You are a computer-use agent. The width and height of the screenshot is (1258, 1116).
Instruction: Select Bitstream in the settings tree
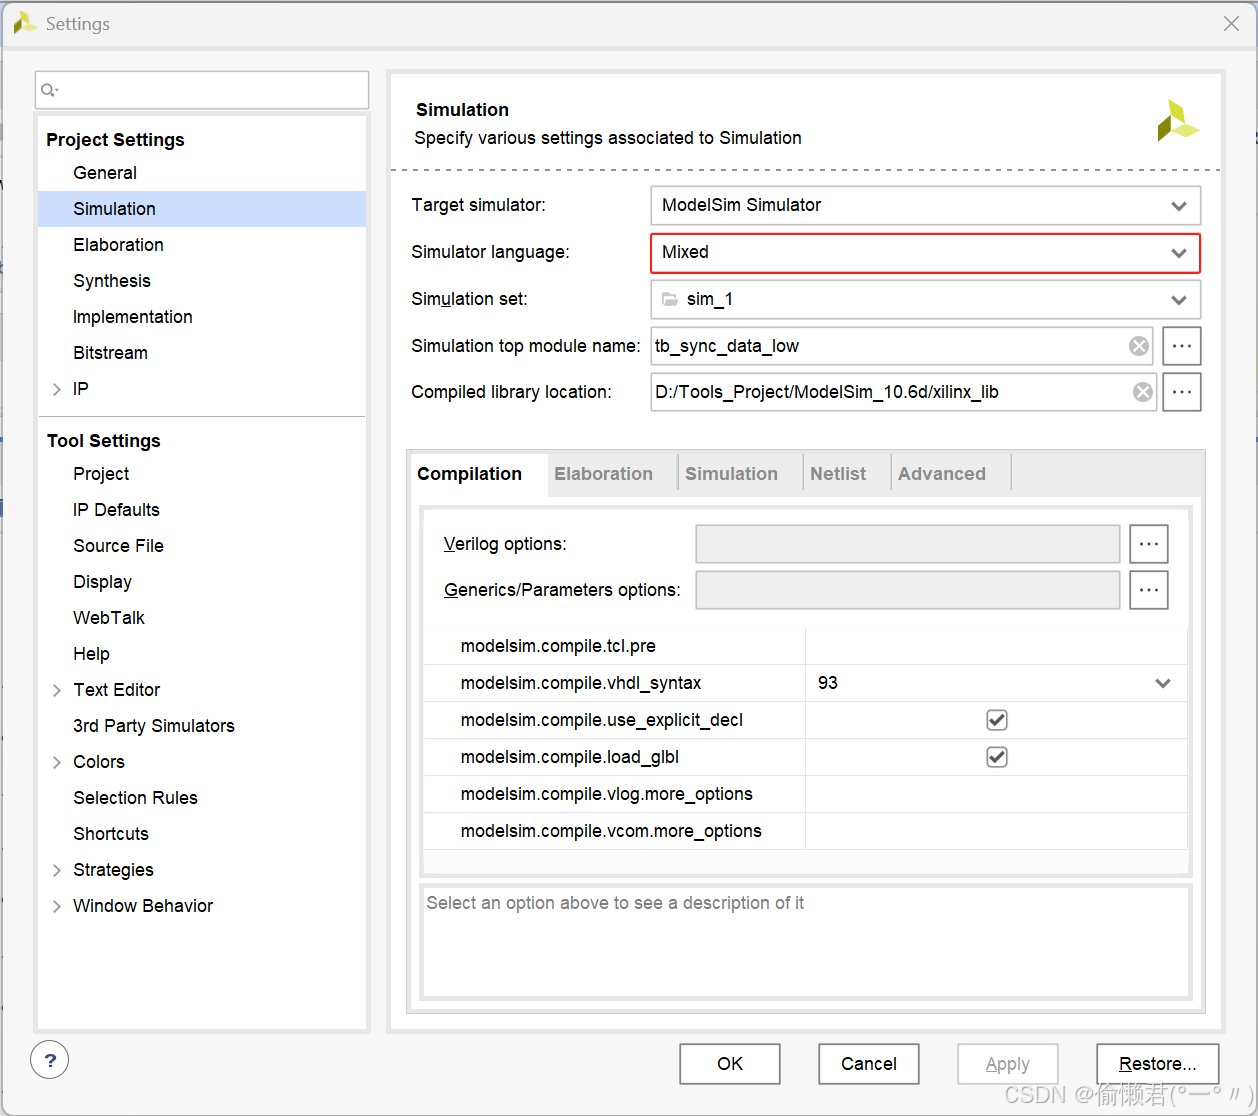pyautogui.click(x=110, y=353)
